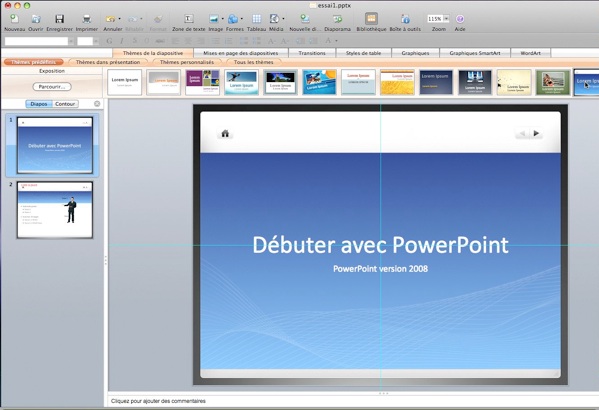Viewport: 599px width, 410px height.
Task: Open the font name dropdown
Action: pos(71,41)
